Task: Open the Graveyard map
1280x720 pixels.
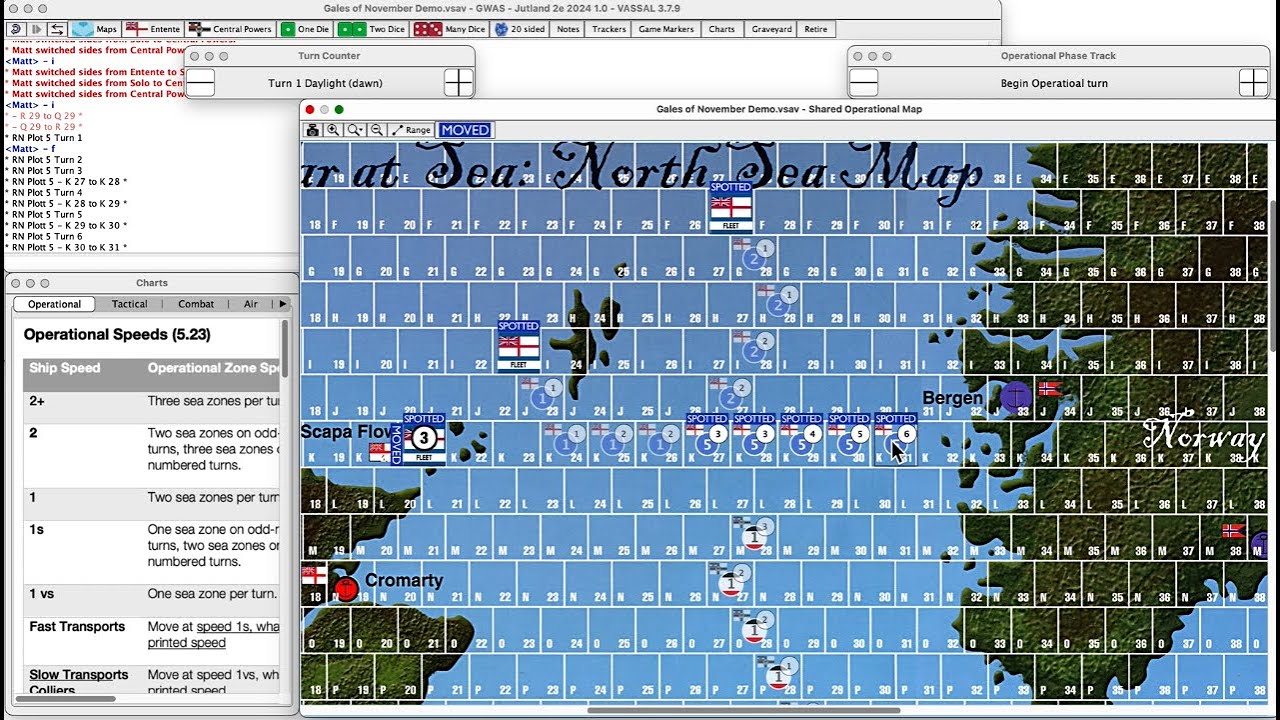Action: 771,29
